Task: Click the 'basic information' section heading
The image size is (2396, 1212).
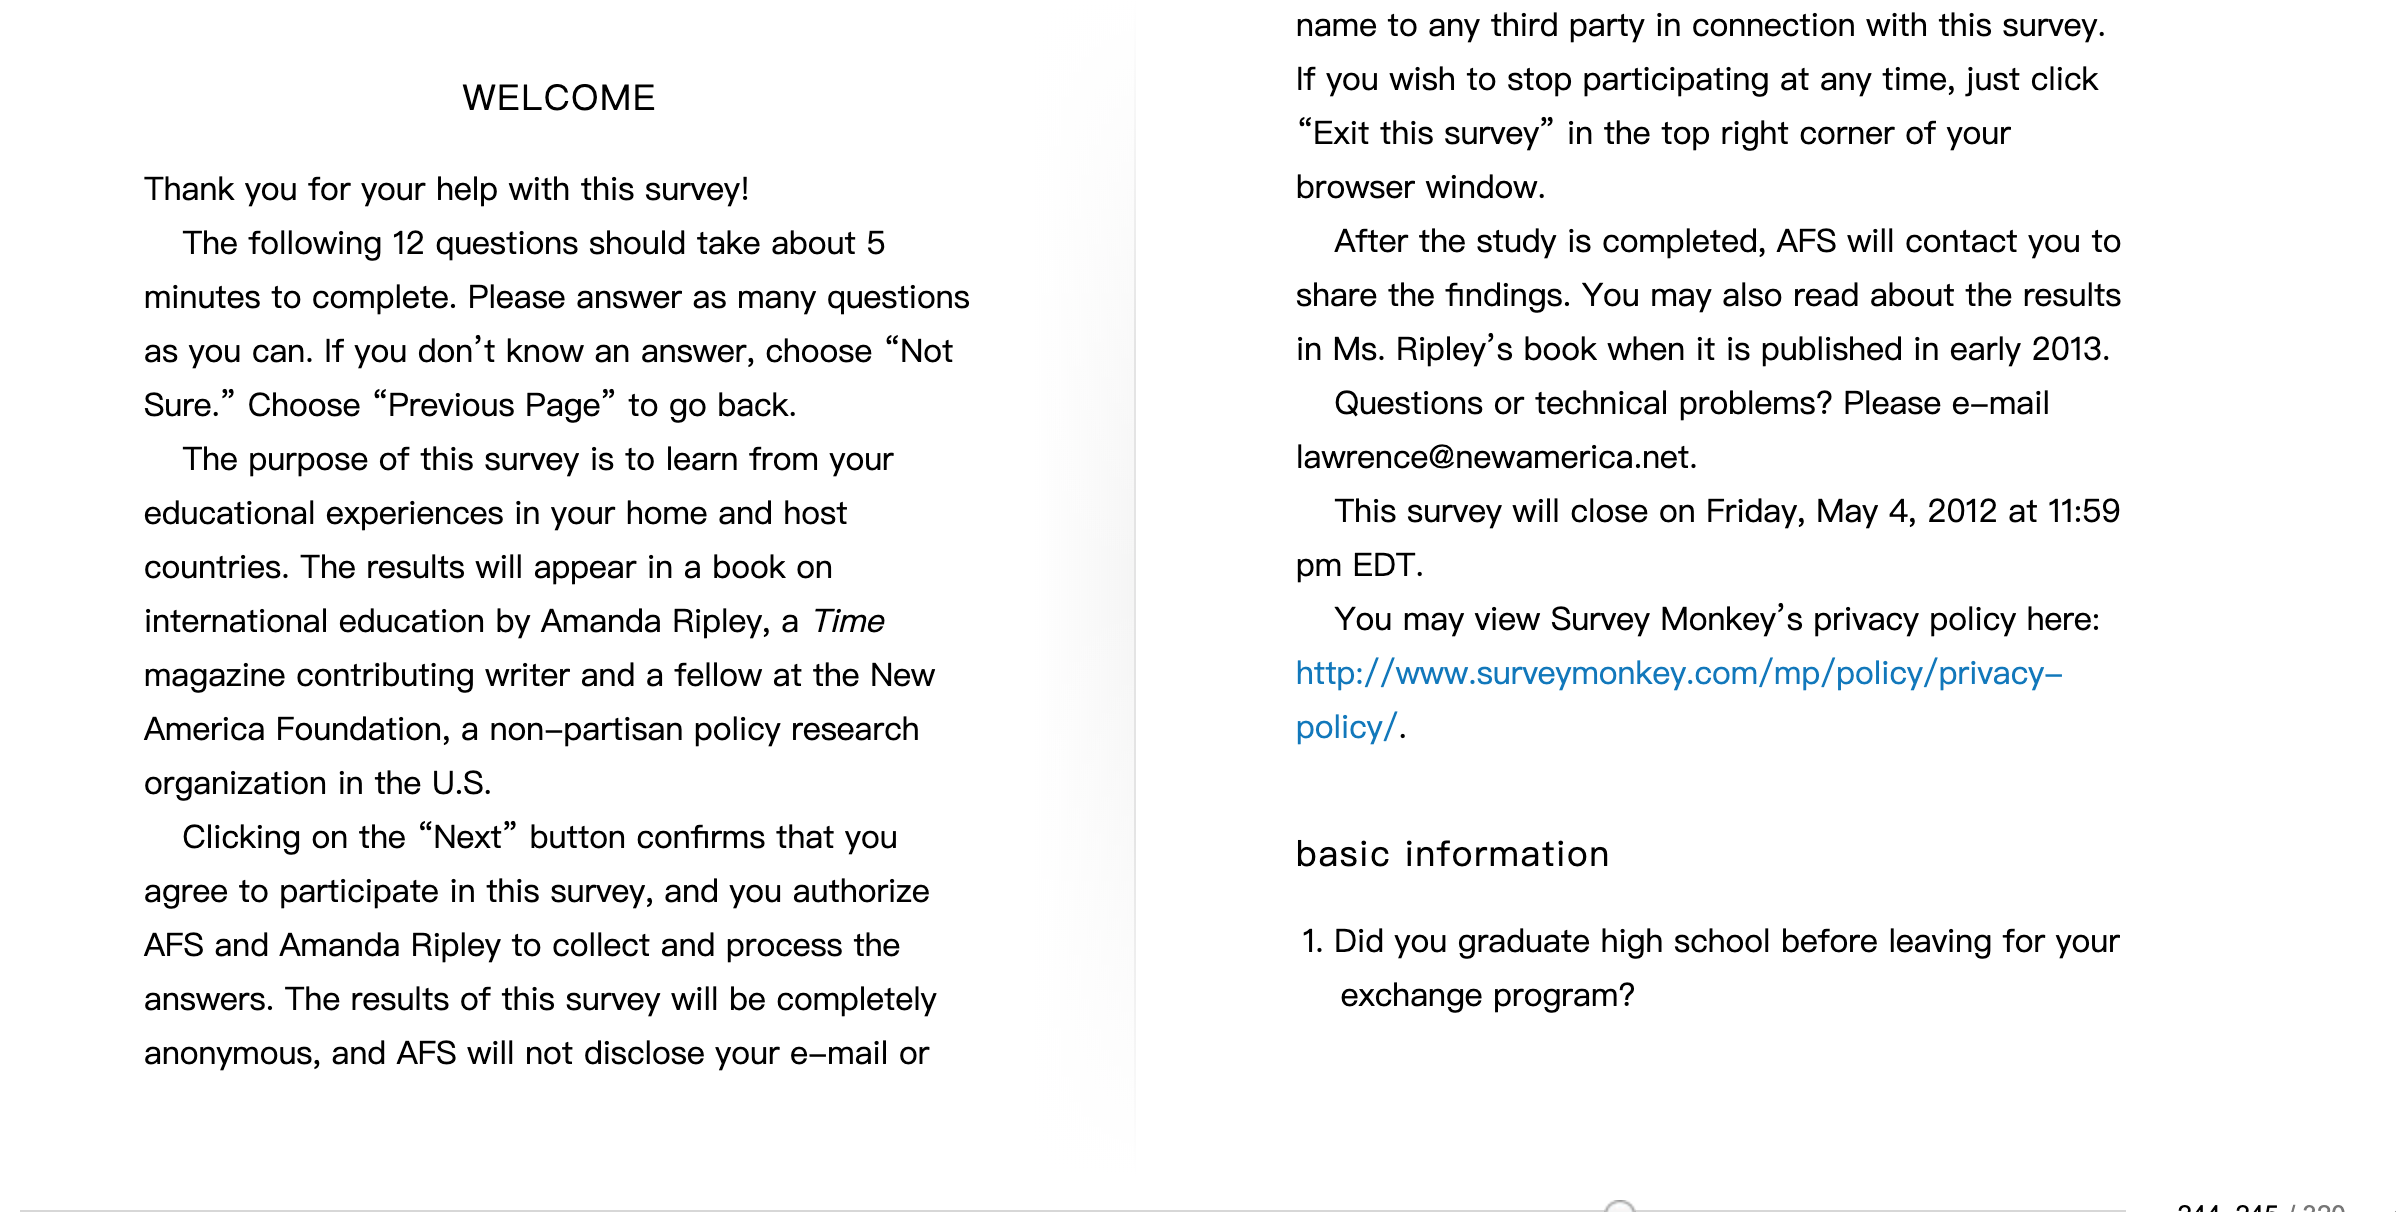Action: pyautogui.click(x=1452, y=854)
